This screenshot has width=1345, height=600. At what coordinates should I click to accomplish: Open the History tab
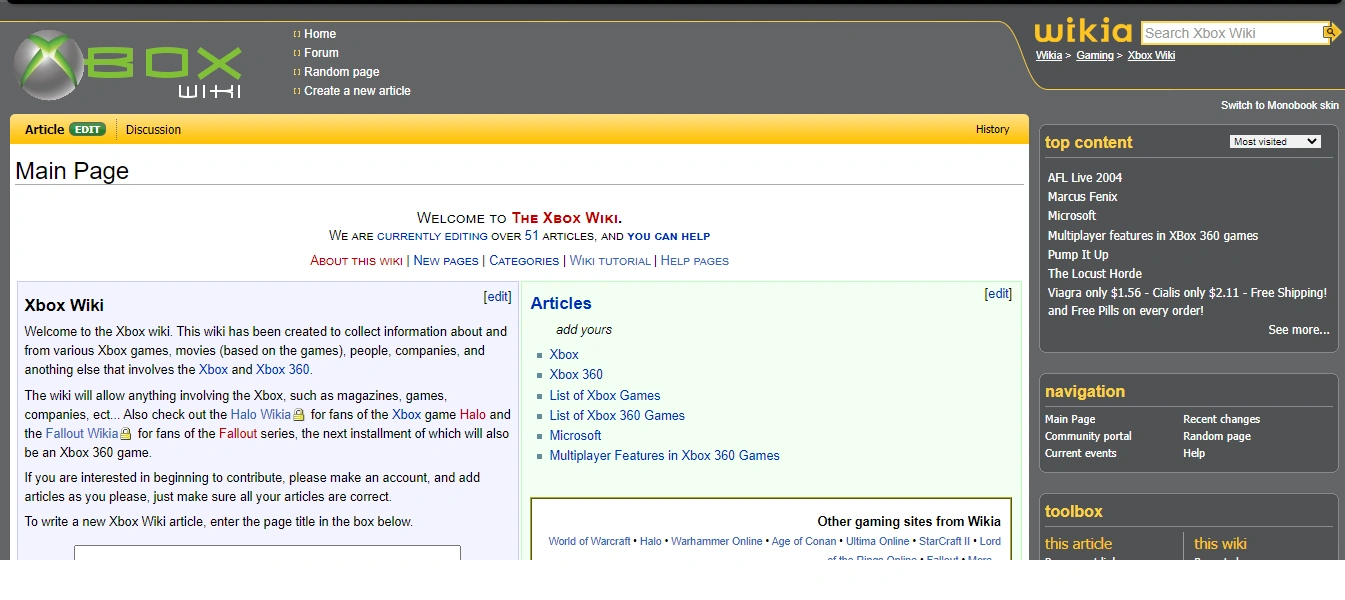992,129
